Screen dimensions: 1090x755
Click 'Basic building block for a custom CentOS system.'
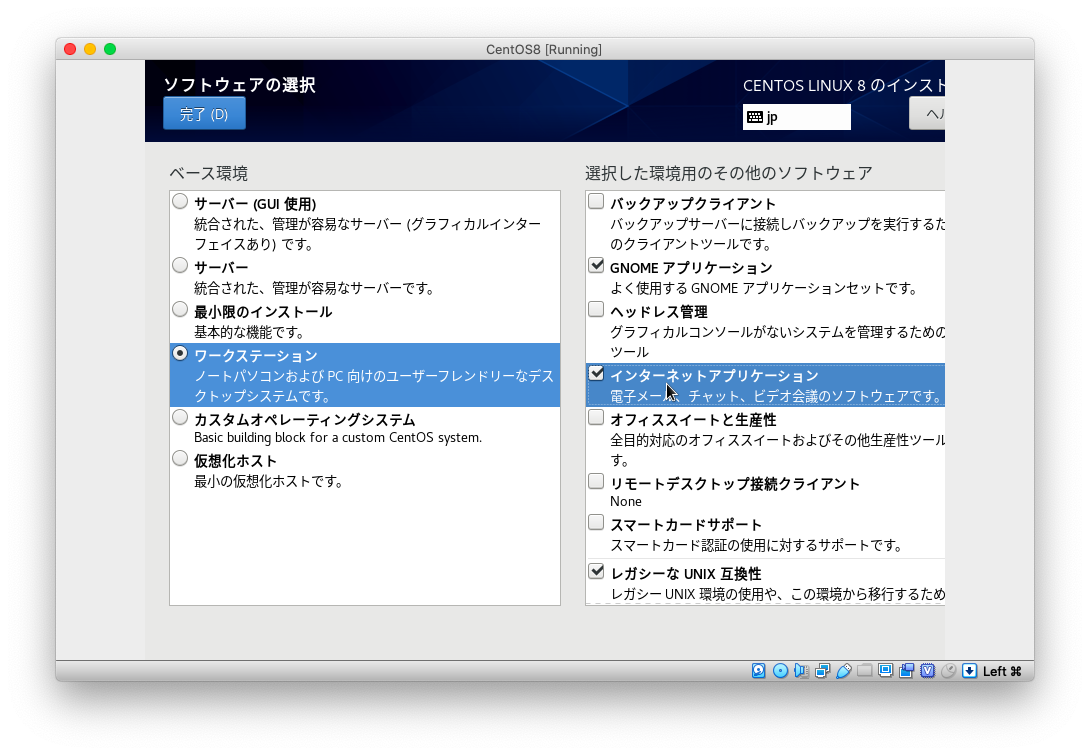tap(338, 437)
